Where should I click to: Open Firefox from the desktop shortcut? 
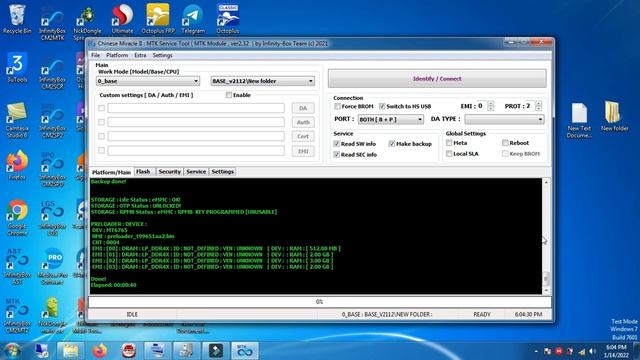[17, 165]
